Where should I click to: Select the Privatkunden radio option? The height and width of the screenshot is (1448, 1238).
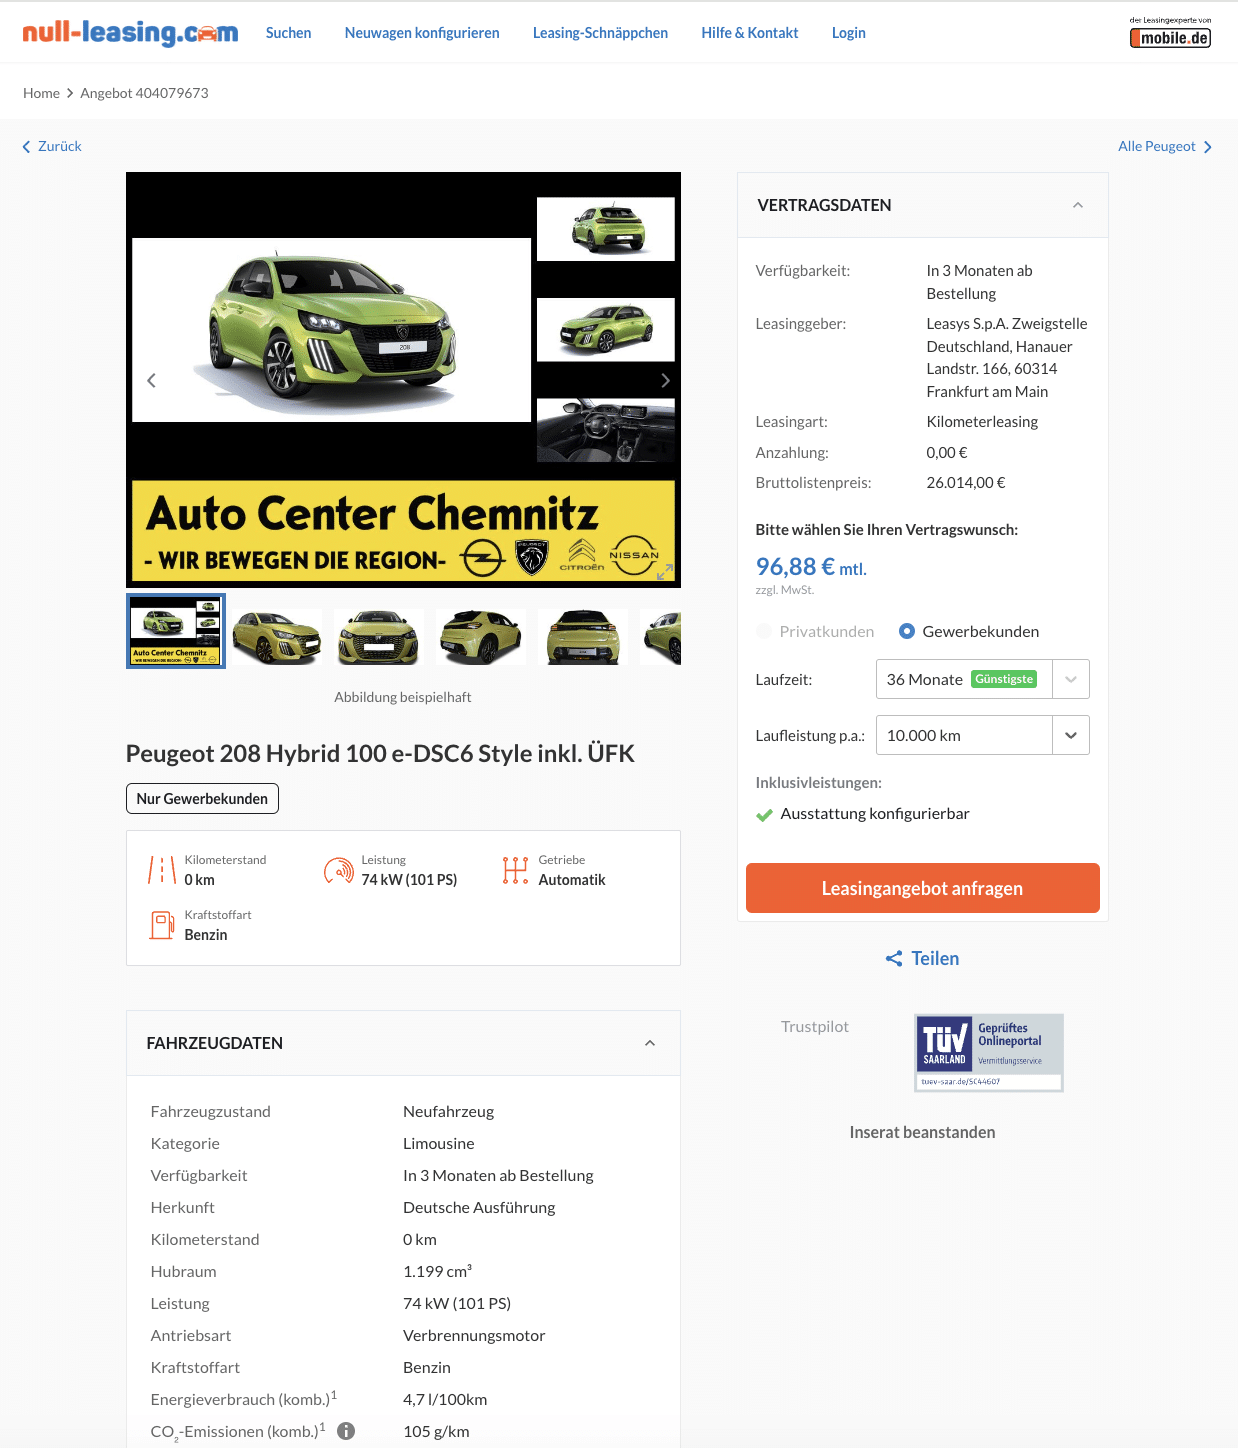pyautogui.click(x=765, y=631)
